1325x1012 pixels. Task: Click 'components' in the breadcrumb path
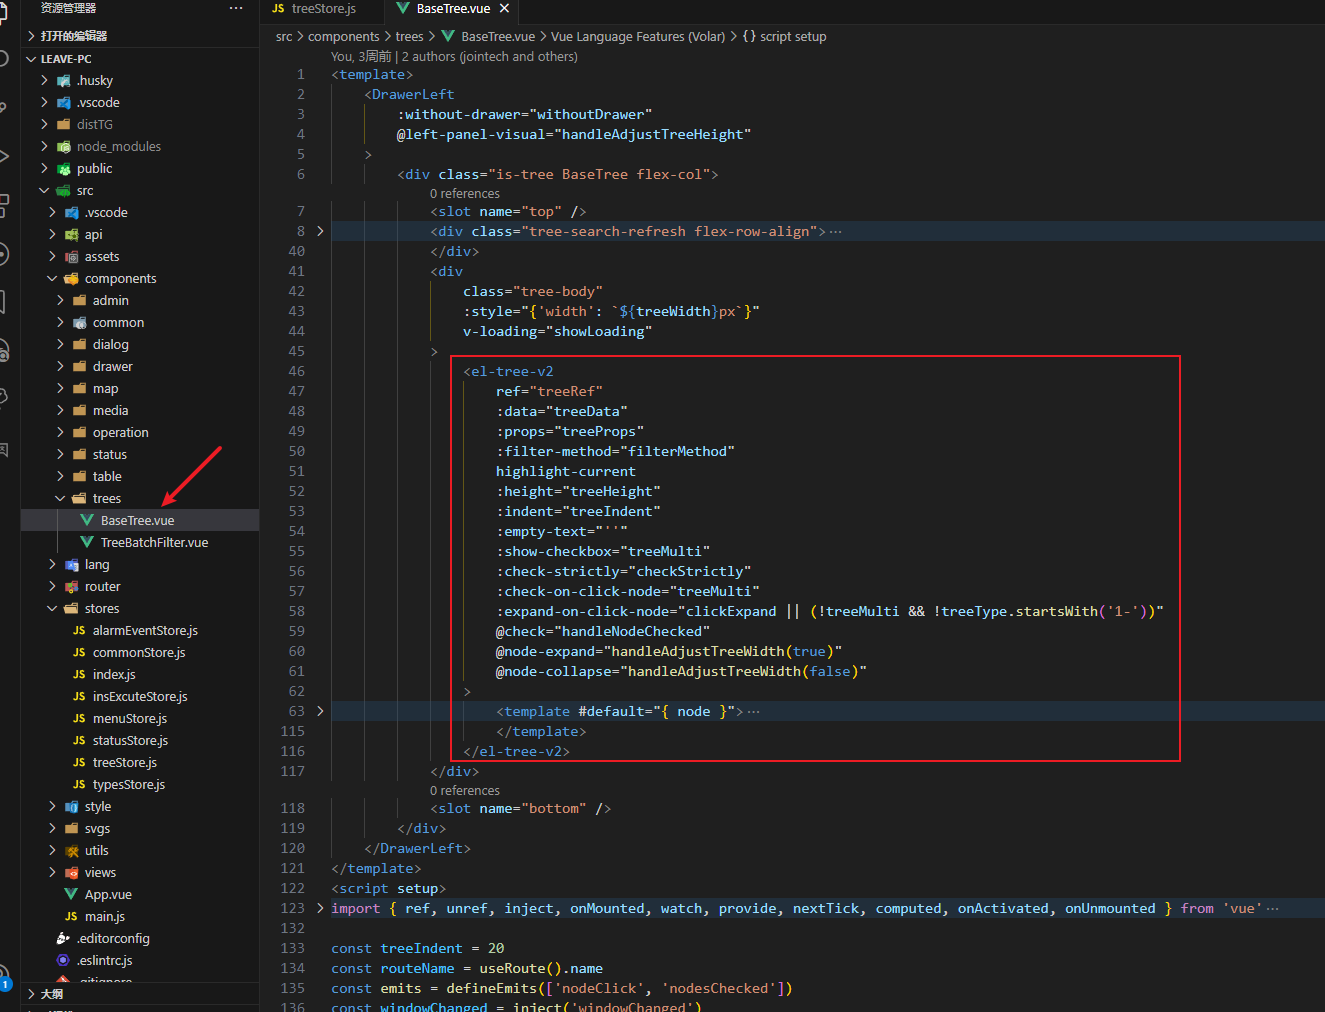[x=343, y=36]
